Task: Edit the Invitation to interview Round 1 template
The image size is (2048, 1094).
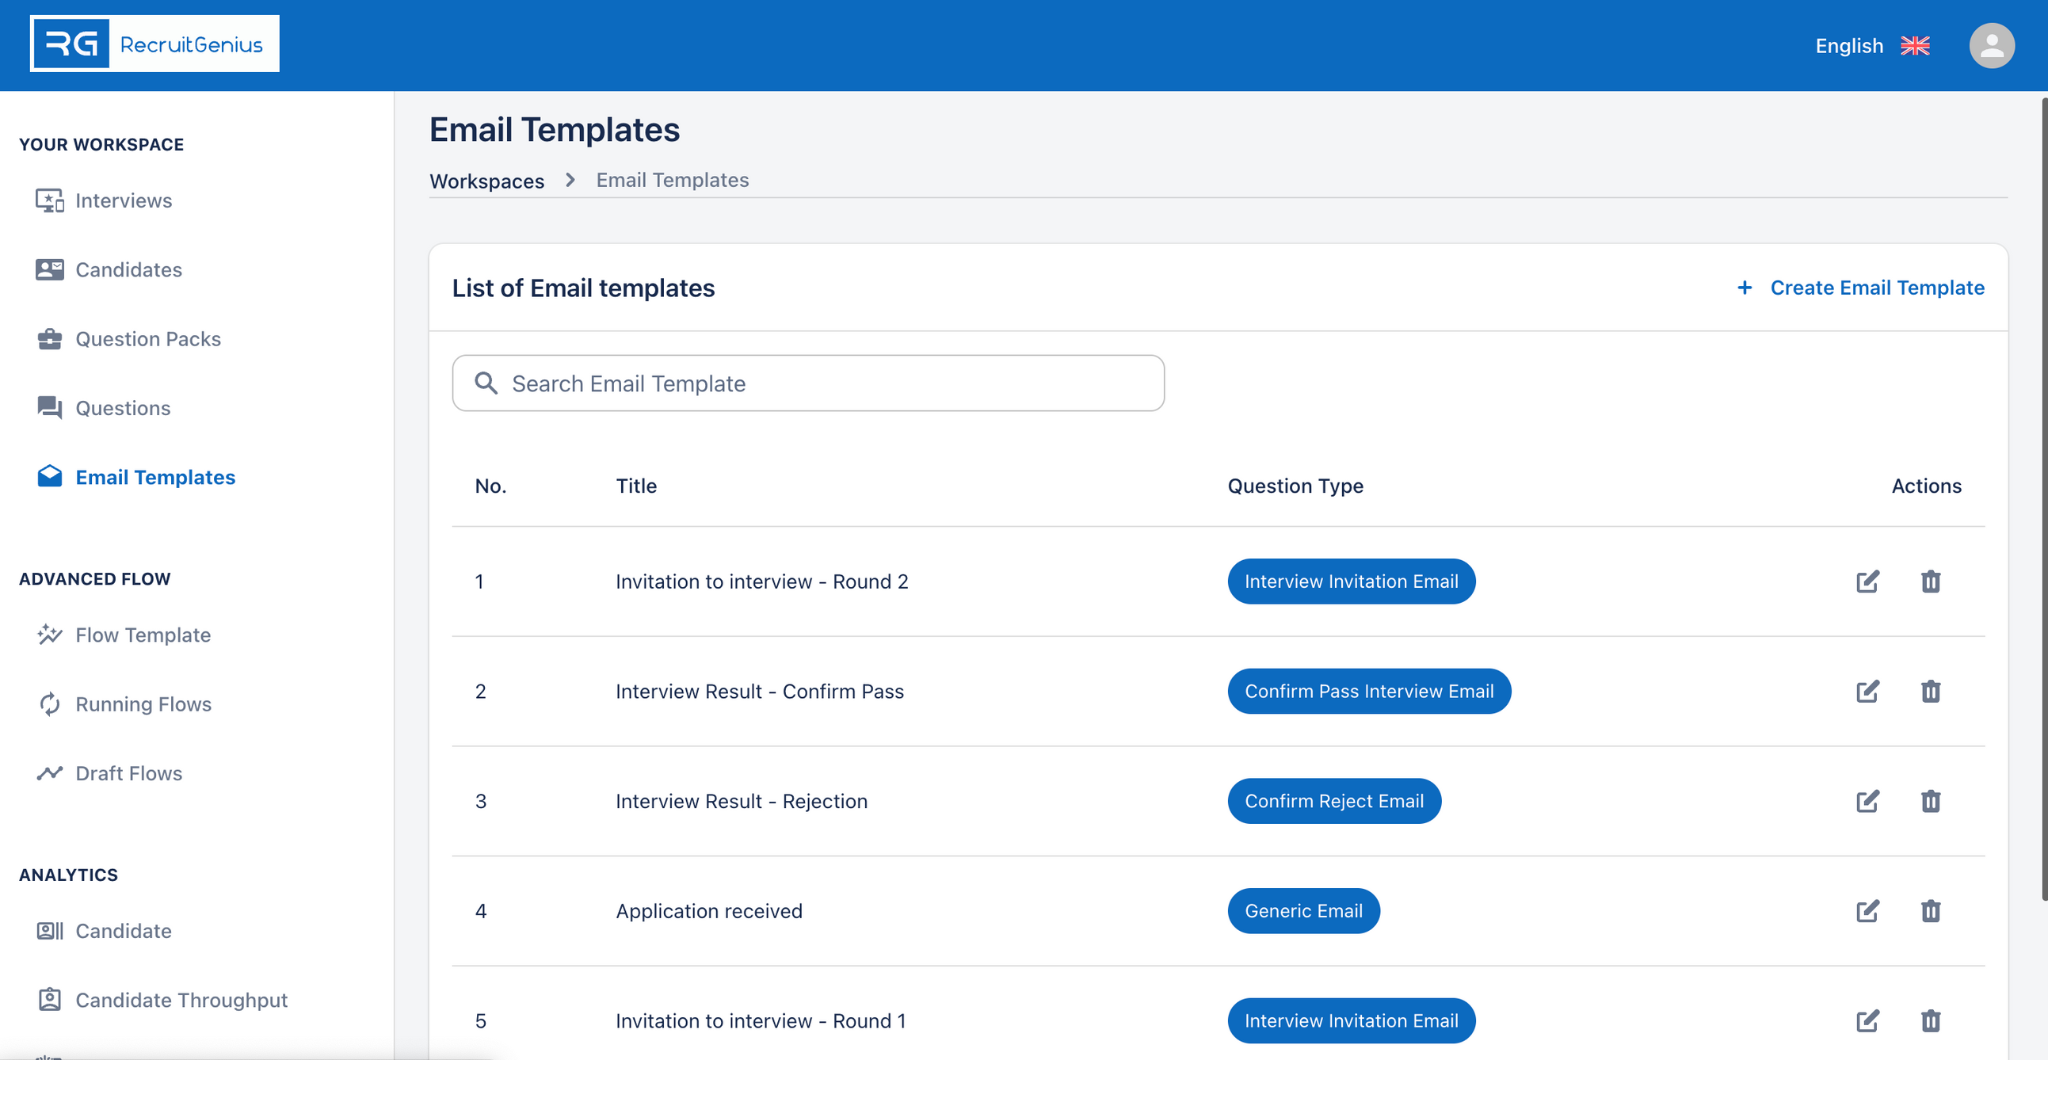Action: [1867, 1021]
